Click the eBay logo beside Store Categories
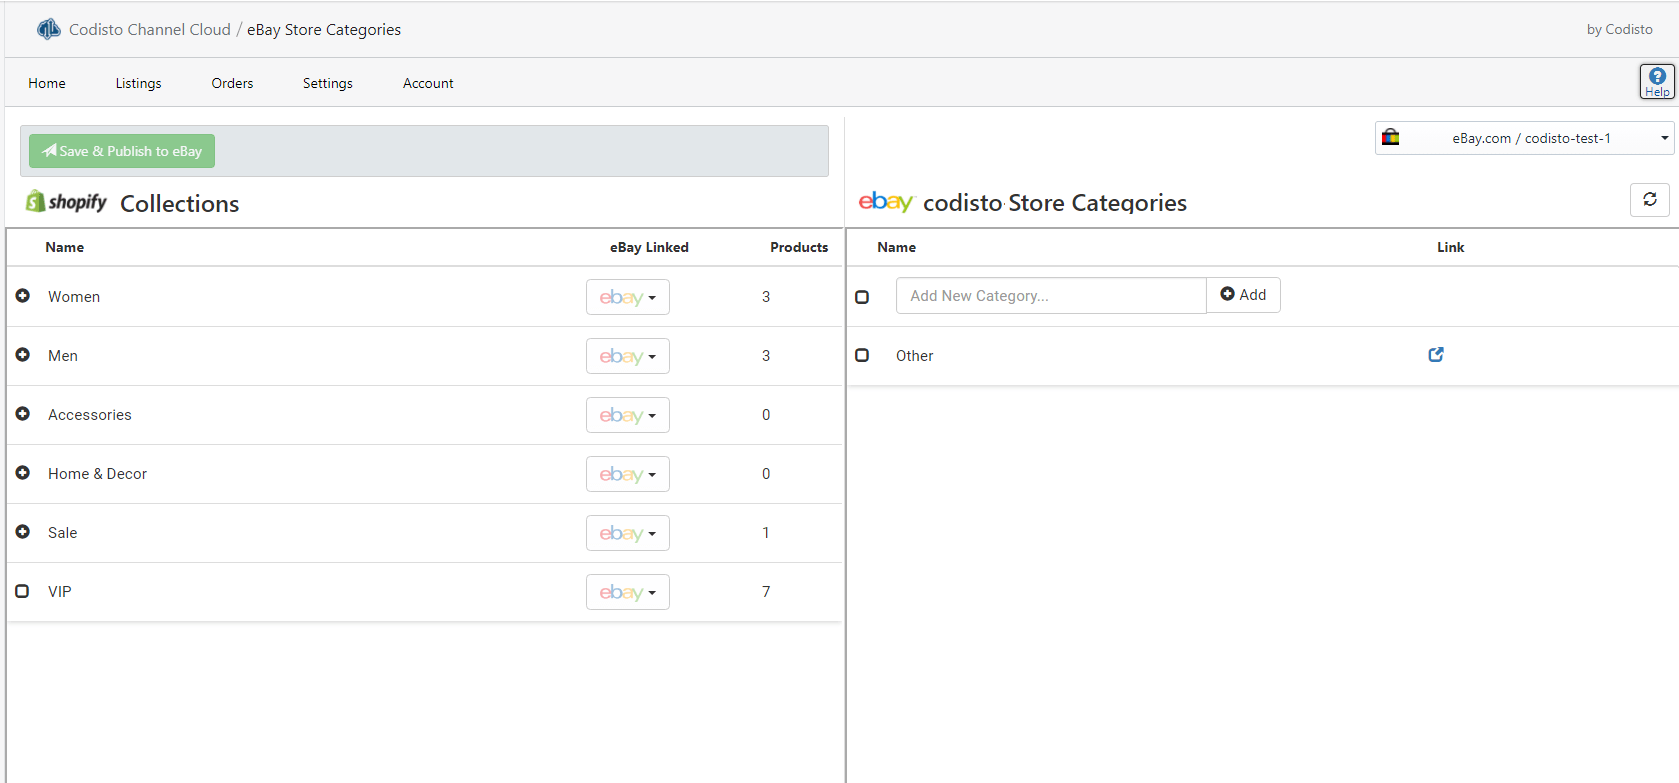 pos(886,202)
